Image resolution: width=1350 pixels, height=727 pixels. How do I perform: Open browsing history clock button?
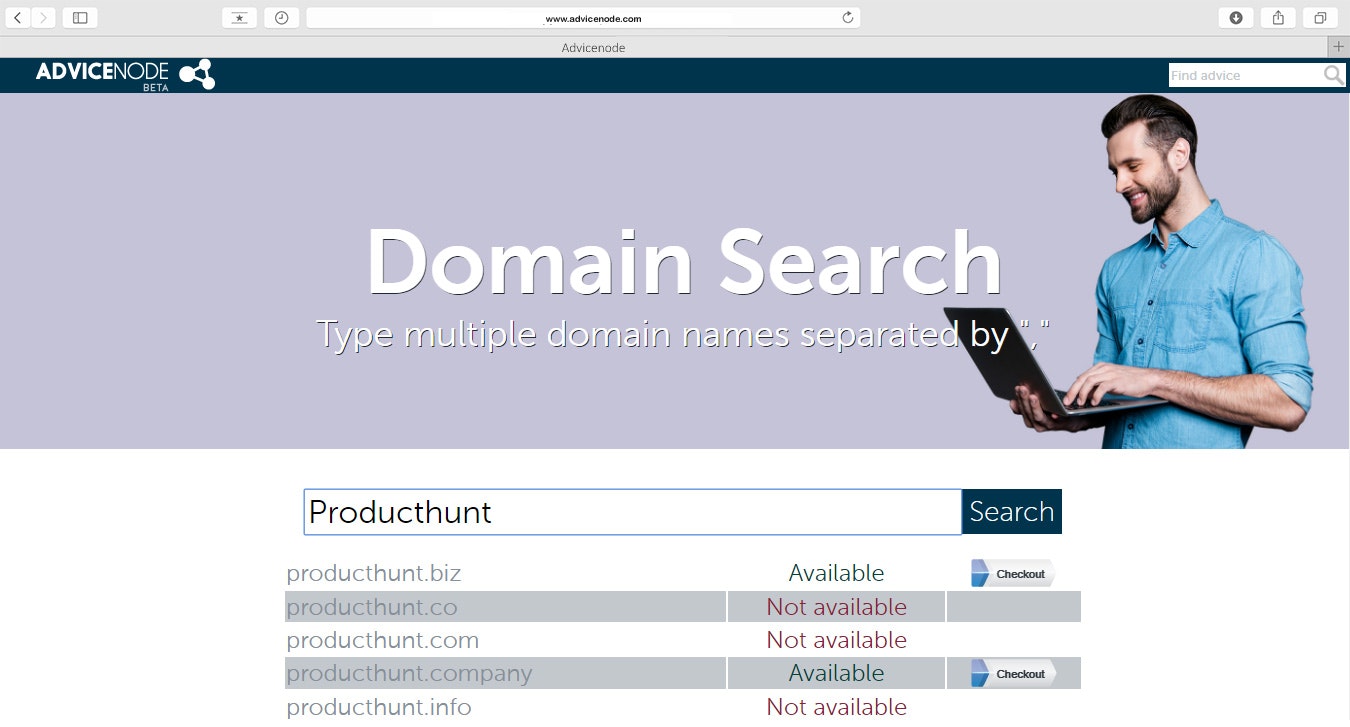(x=282, y=17)
